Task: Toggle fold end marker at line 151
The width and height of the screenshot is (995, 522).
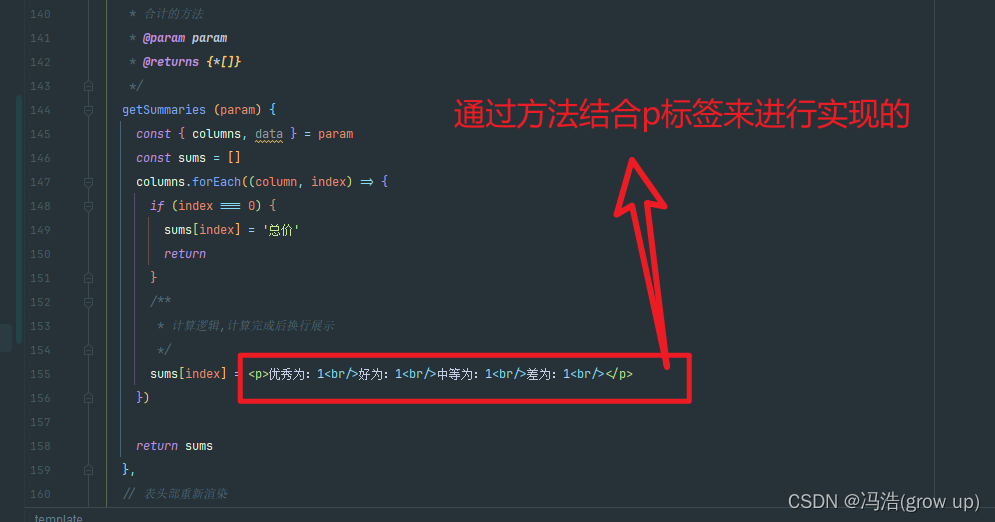Action: click(88, 278)
